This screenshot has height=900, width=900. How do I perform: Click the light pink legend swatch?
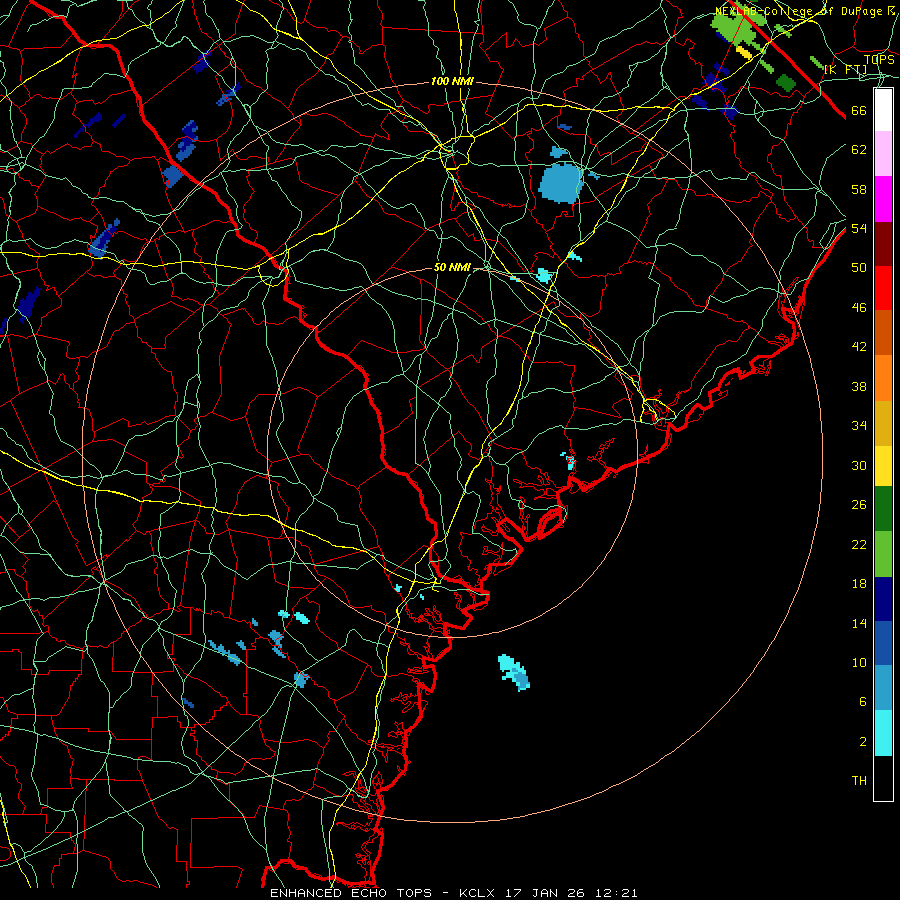[883, 154]
